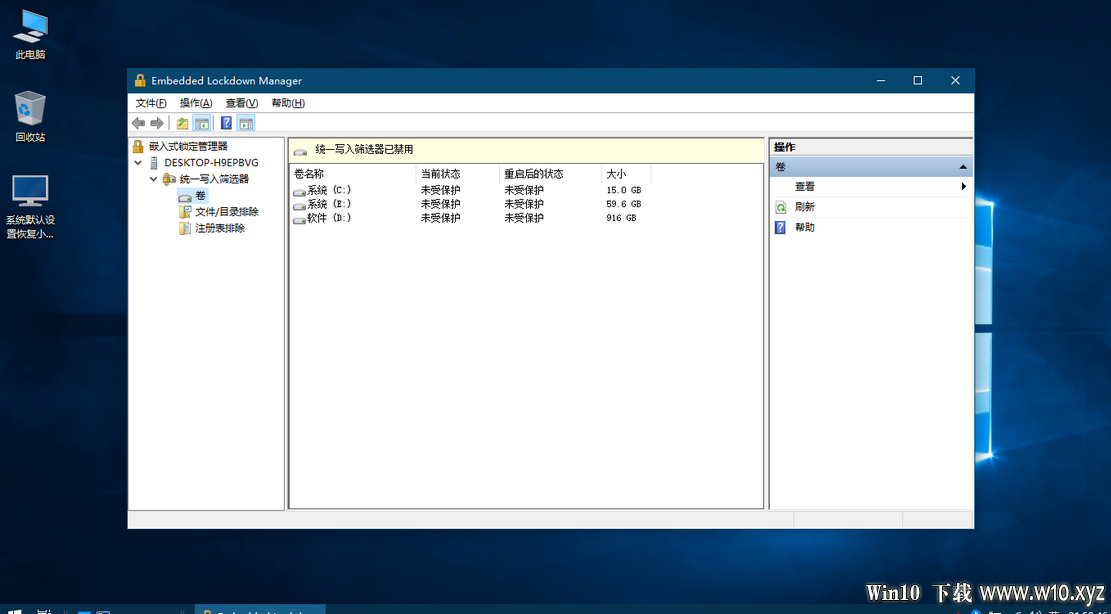Select the 回收站 recycle bin desktop icon
This screenshot has width=1111, height=614.
(30, 117)
